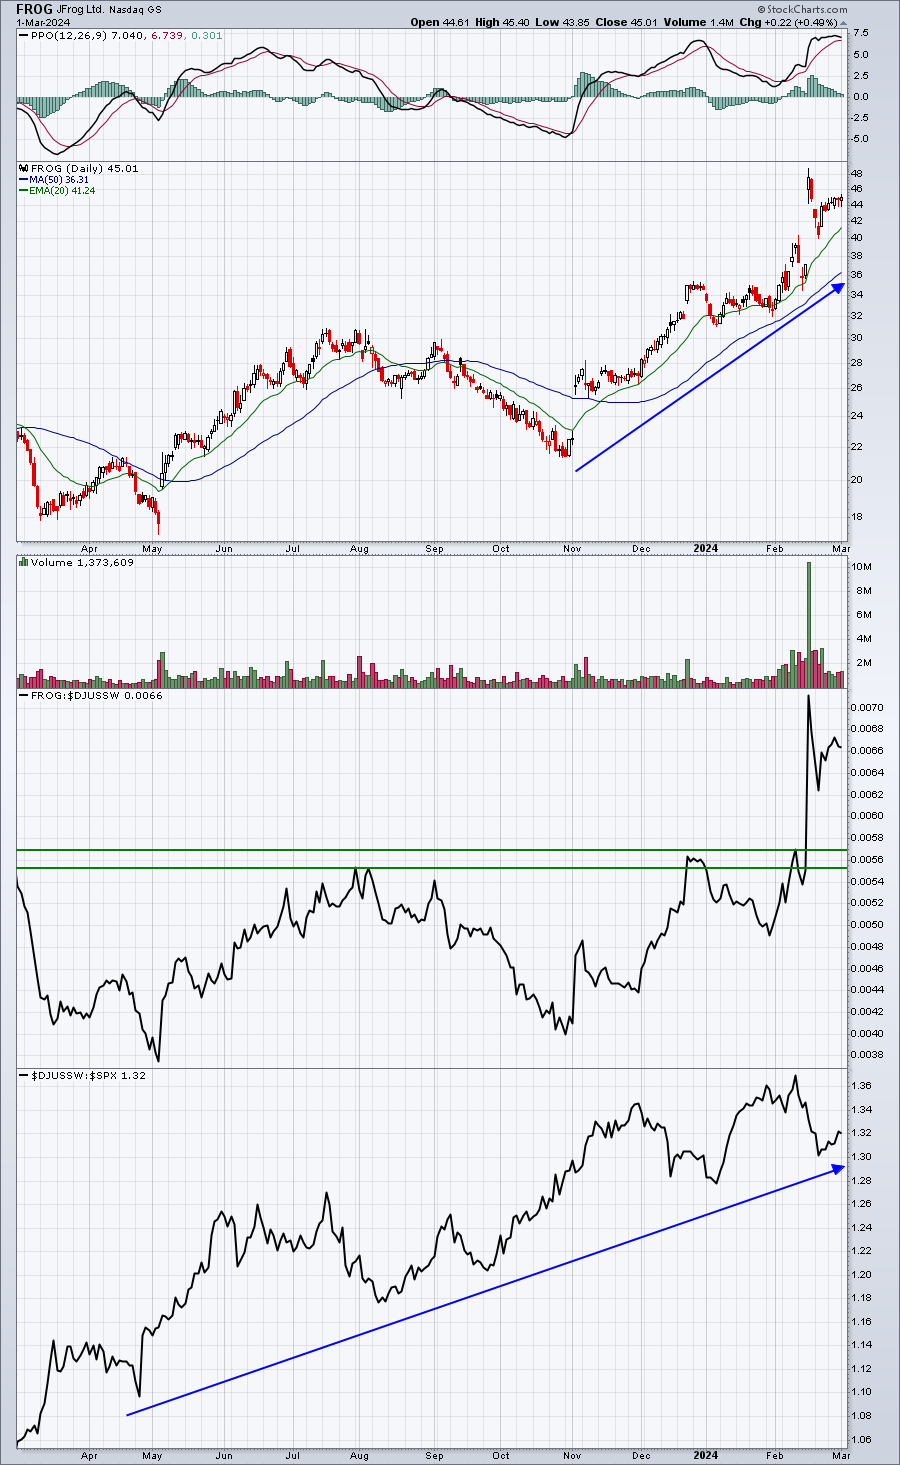Click the Mar label on the bottom axis
This screenshot has width=900, height=1465.
coord(840,1456)
